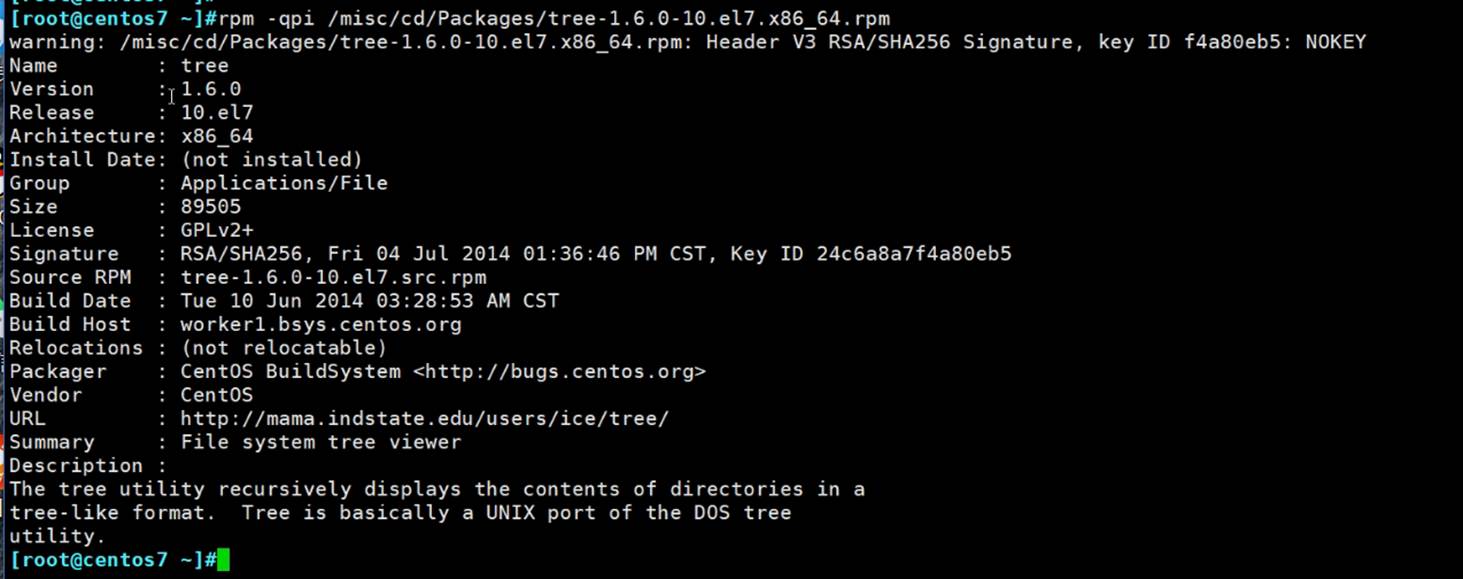Screen dimensions: 1463x579
Task: Click the "(not relocatable)" relocations value
Action: (283, 348)
